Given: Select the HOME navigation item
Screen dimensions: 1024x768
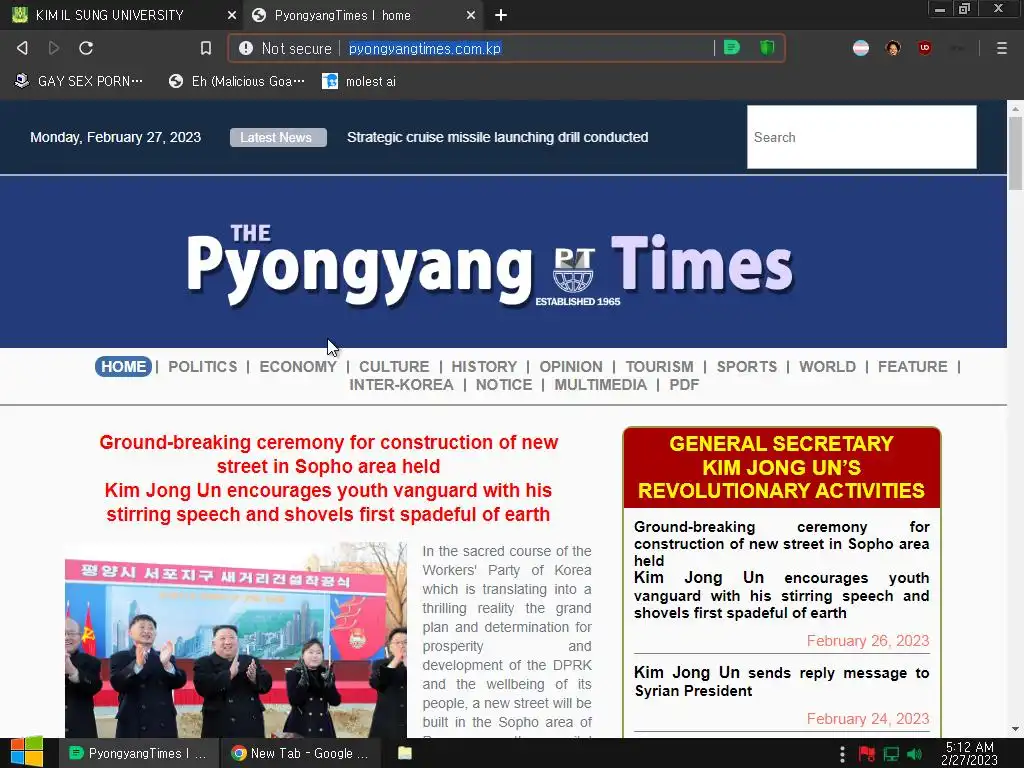Looking at the screenshot, I should 123,366.
